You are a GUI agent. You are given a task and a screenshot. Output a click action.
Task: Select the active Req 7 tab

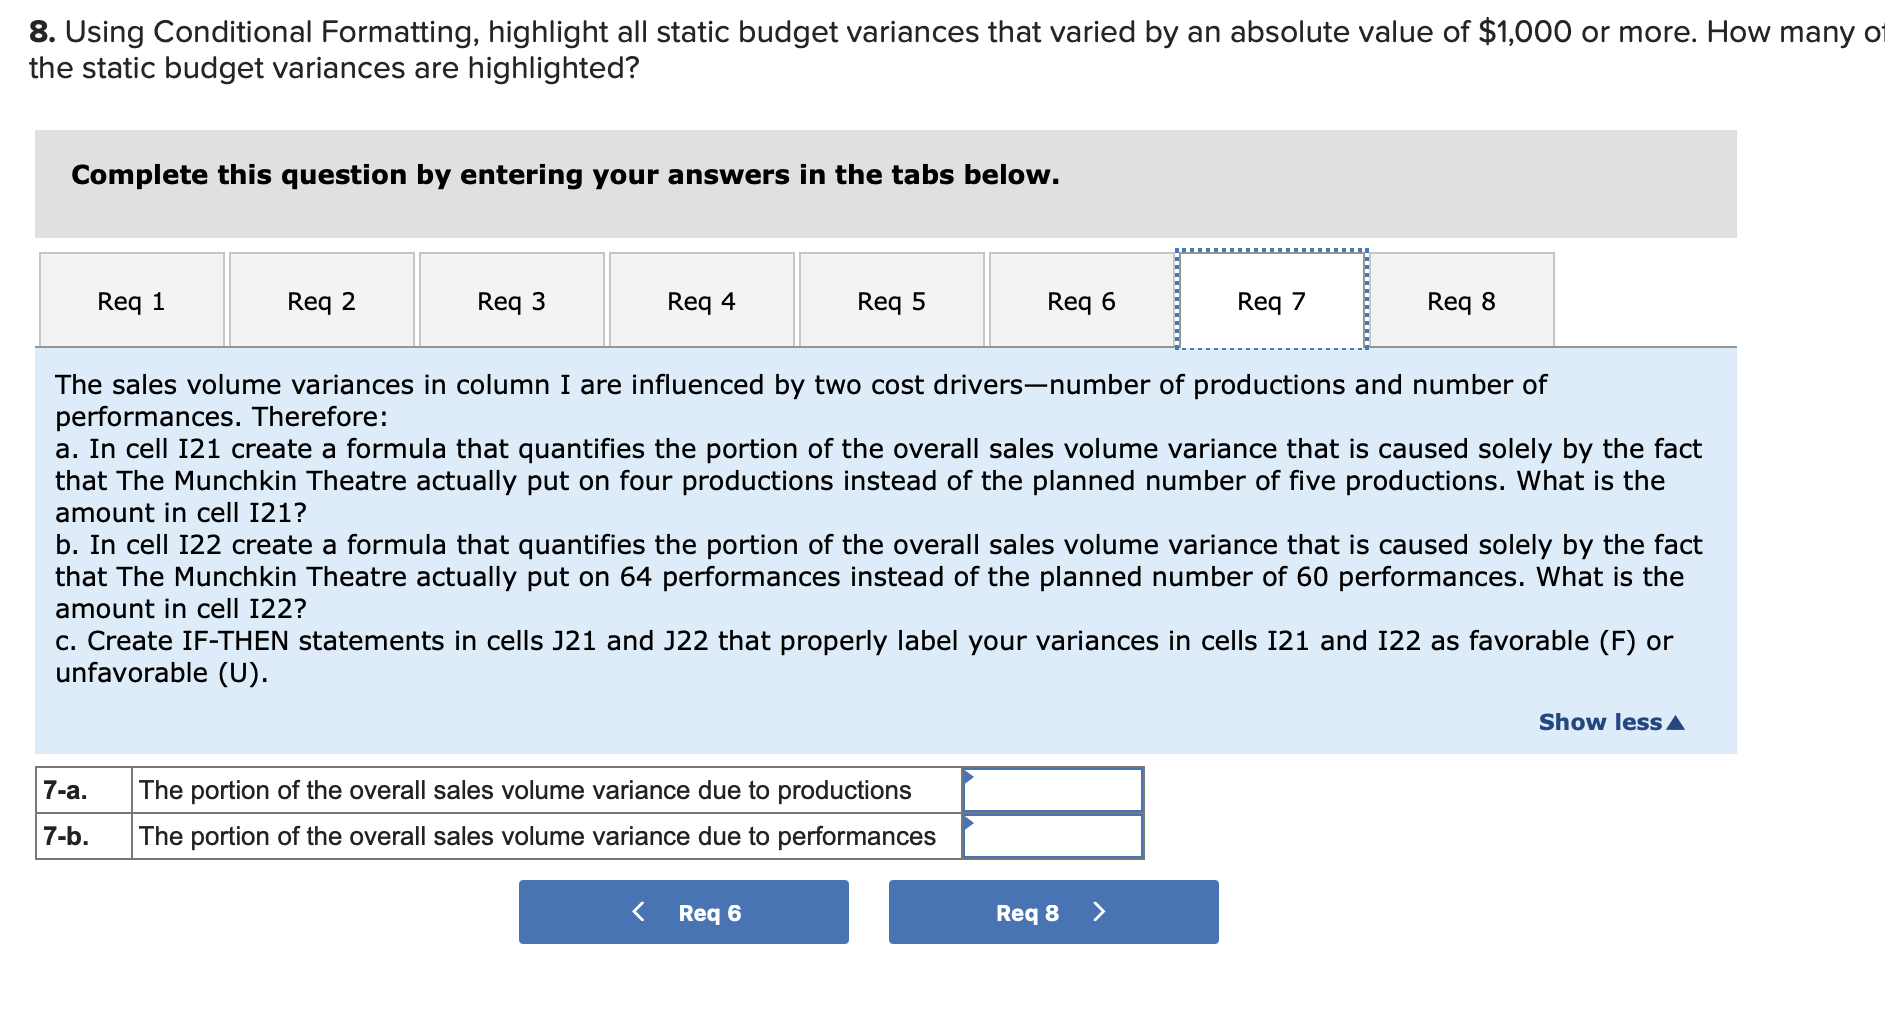[x=1271, y=300]
